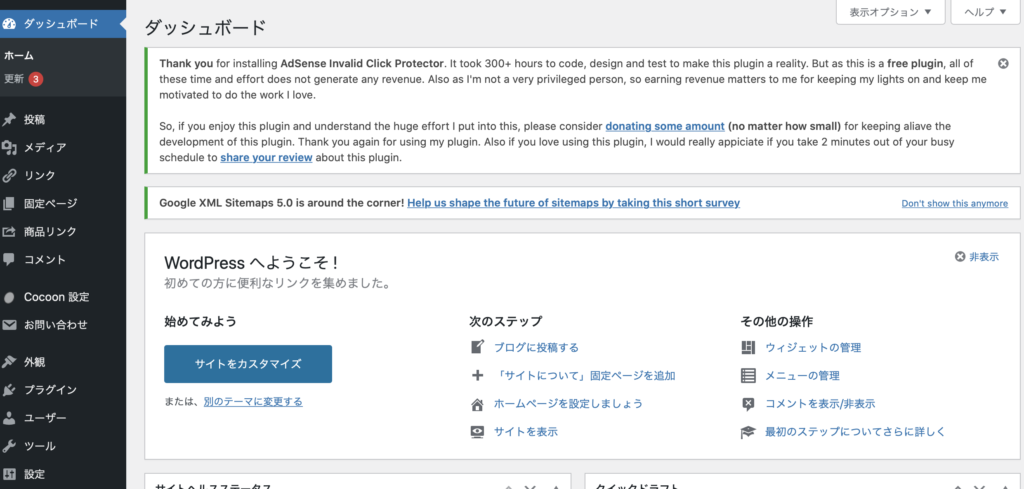The image size is (1024, 489).
Task: Click the ウィジェットの管理 link
Action: [x=813, y=347]
